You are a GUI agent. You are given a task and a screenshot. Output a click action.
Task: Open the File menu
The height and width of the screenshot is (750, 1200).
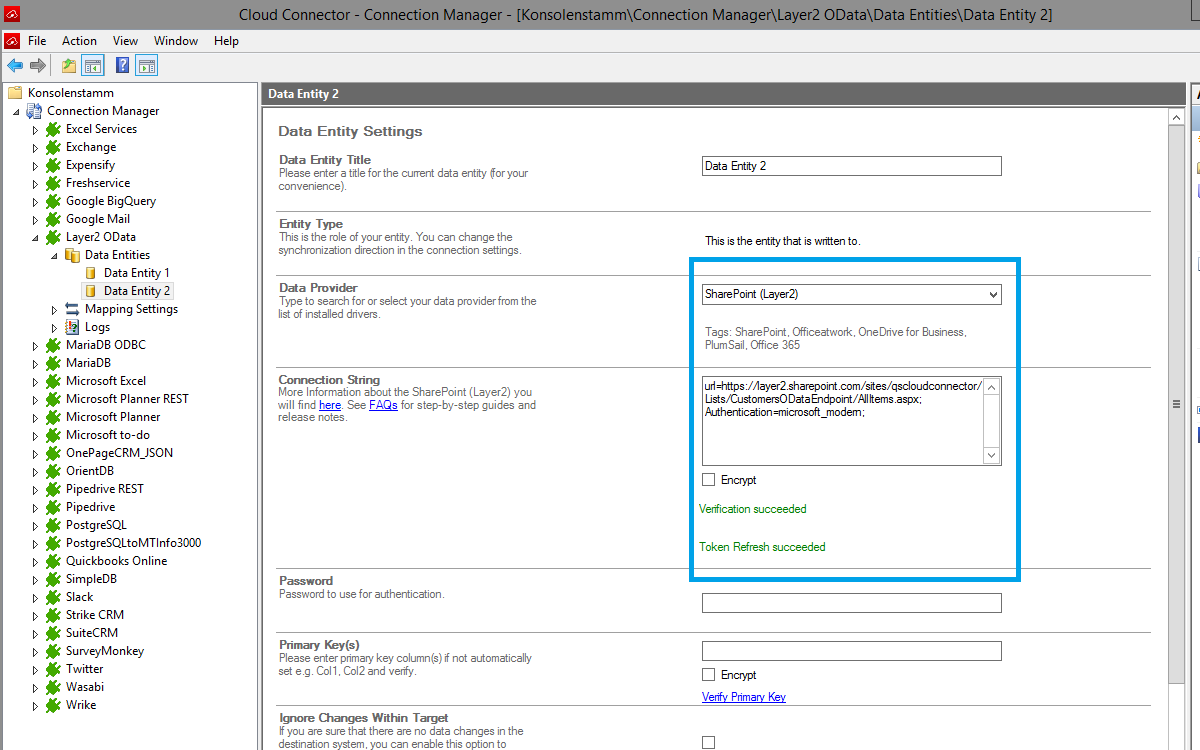[x=37, y=41]
